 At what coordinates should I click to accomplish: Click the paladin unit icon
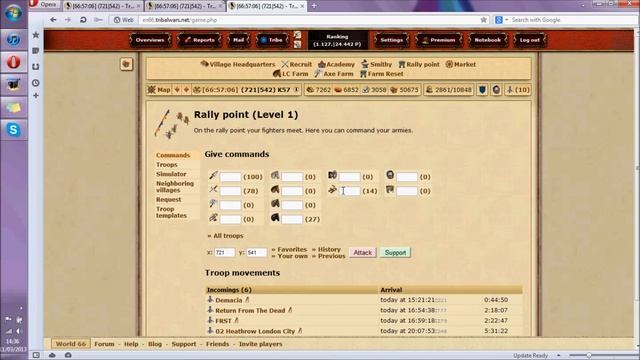click(x=390, y=176)
